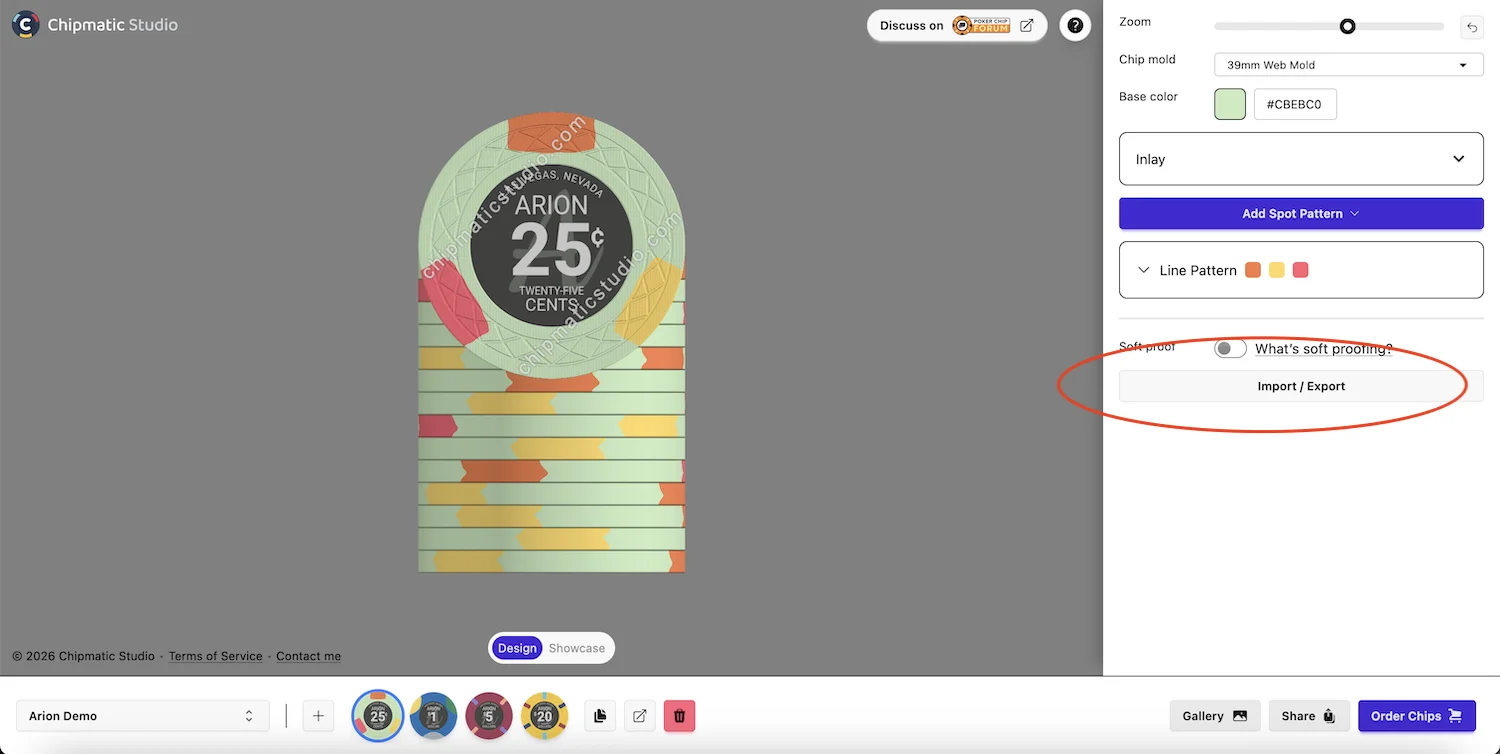Open What's soft proofing link
The height and width of the screenshot is (754, 1500).
(1323, 349)
